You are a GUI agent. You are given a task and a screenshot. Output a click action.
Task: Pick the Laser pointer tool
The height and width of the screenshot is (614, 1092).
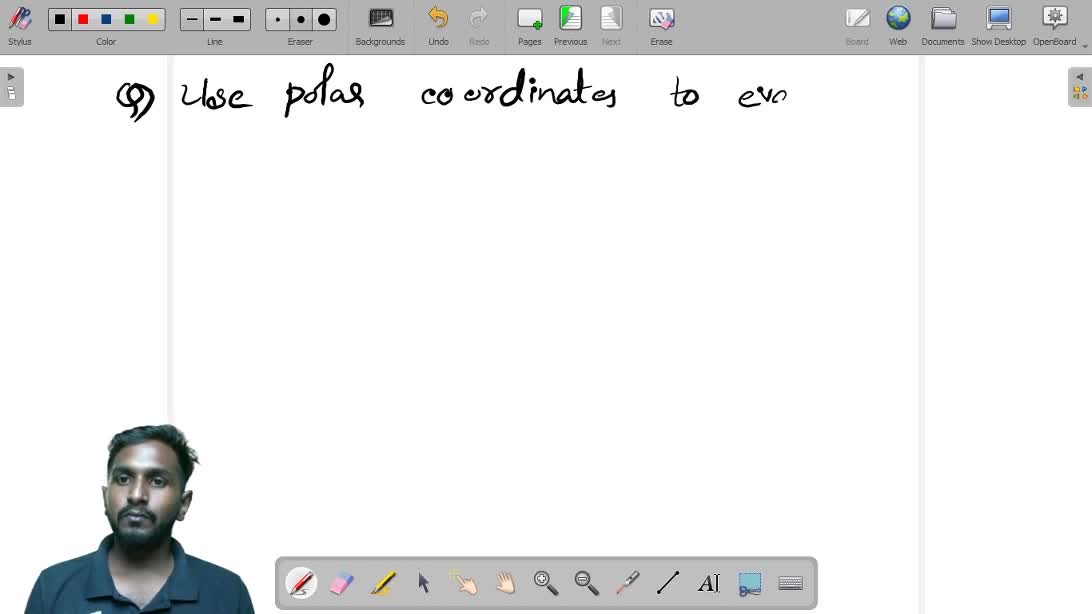tap(627, 582)
